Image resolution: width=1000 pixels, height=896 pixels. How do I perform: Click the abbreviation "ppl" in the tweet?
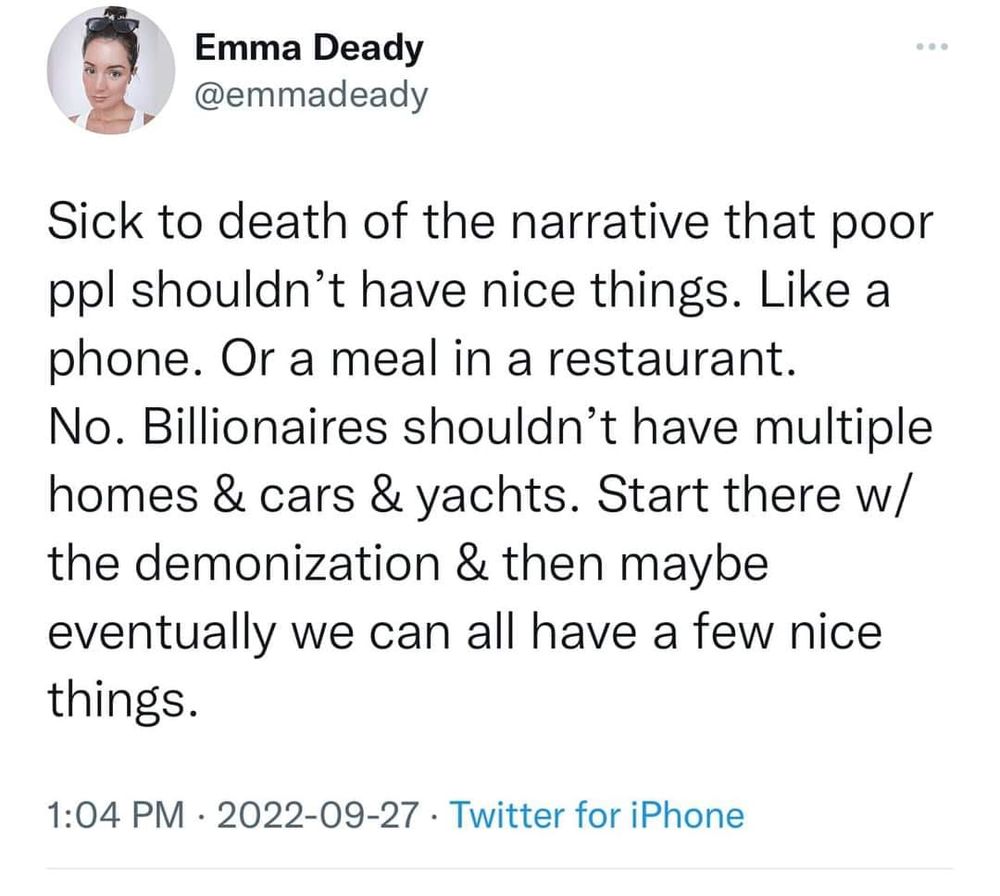coord(83,293)
